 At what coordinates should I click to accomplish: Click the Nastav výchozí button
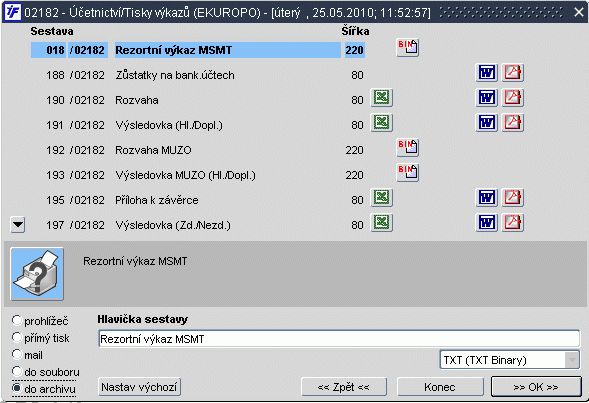click(139, 387)
